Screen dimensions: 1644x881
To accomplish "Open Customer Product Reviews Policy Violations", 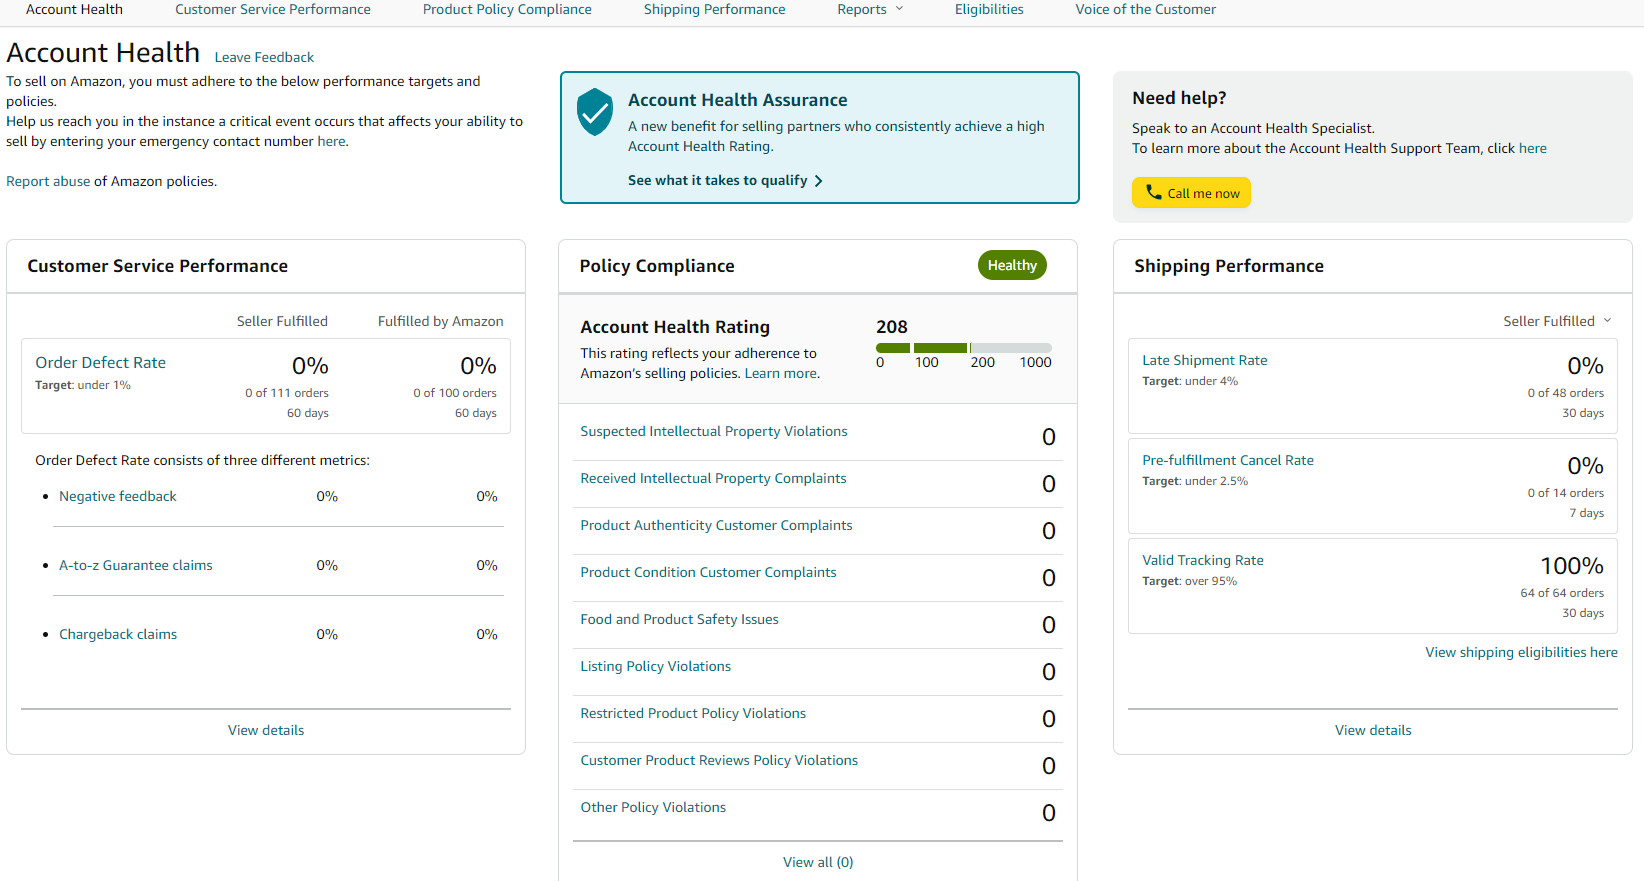I will pos(719,760).
